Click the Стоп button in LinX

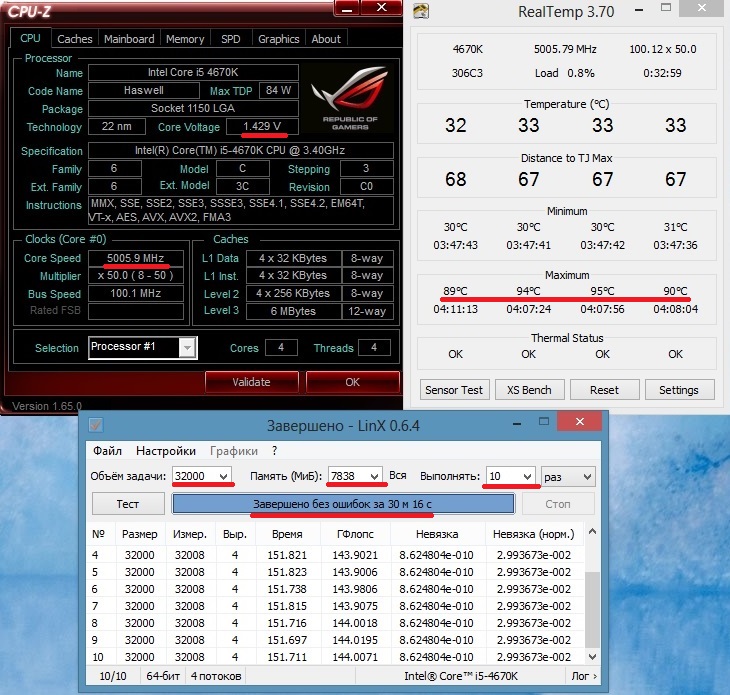pos(558,504)
